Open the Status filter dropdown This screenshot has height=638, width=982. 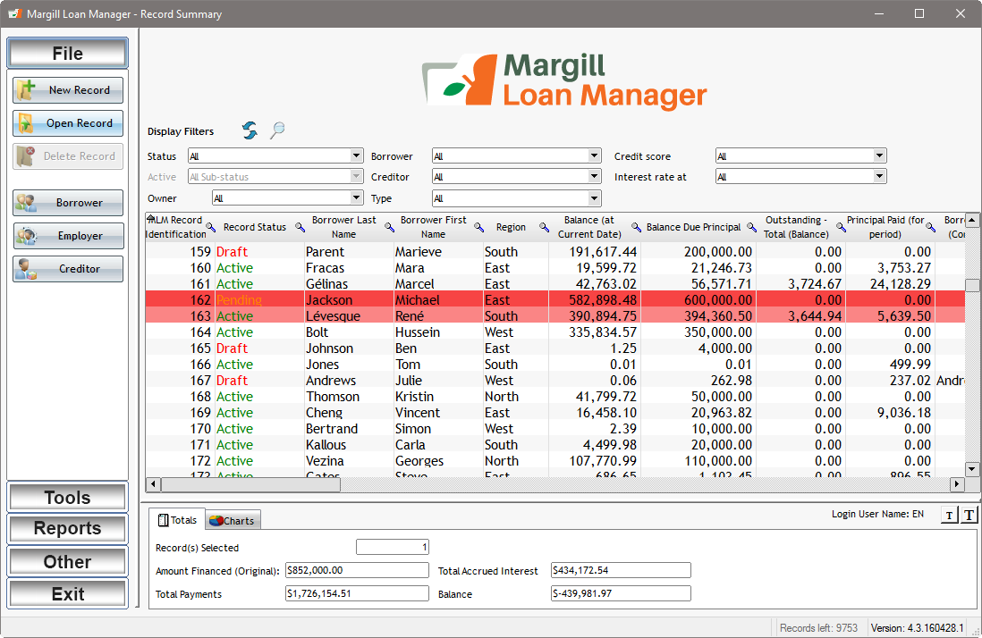(356, 156)
